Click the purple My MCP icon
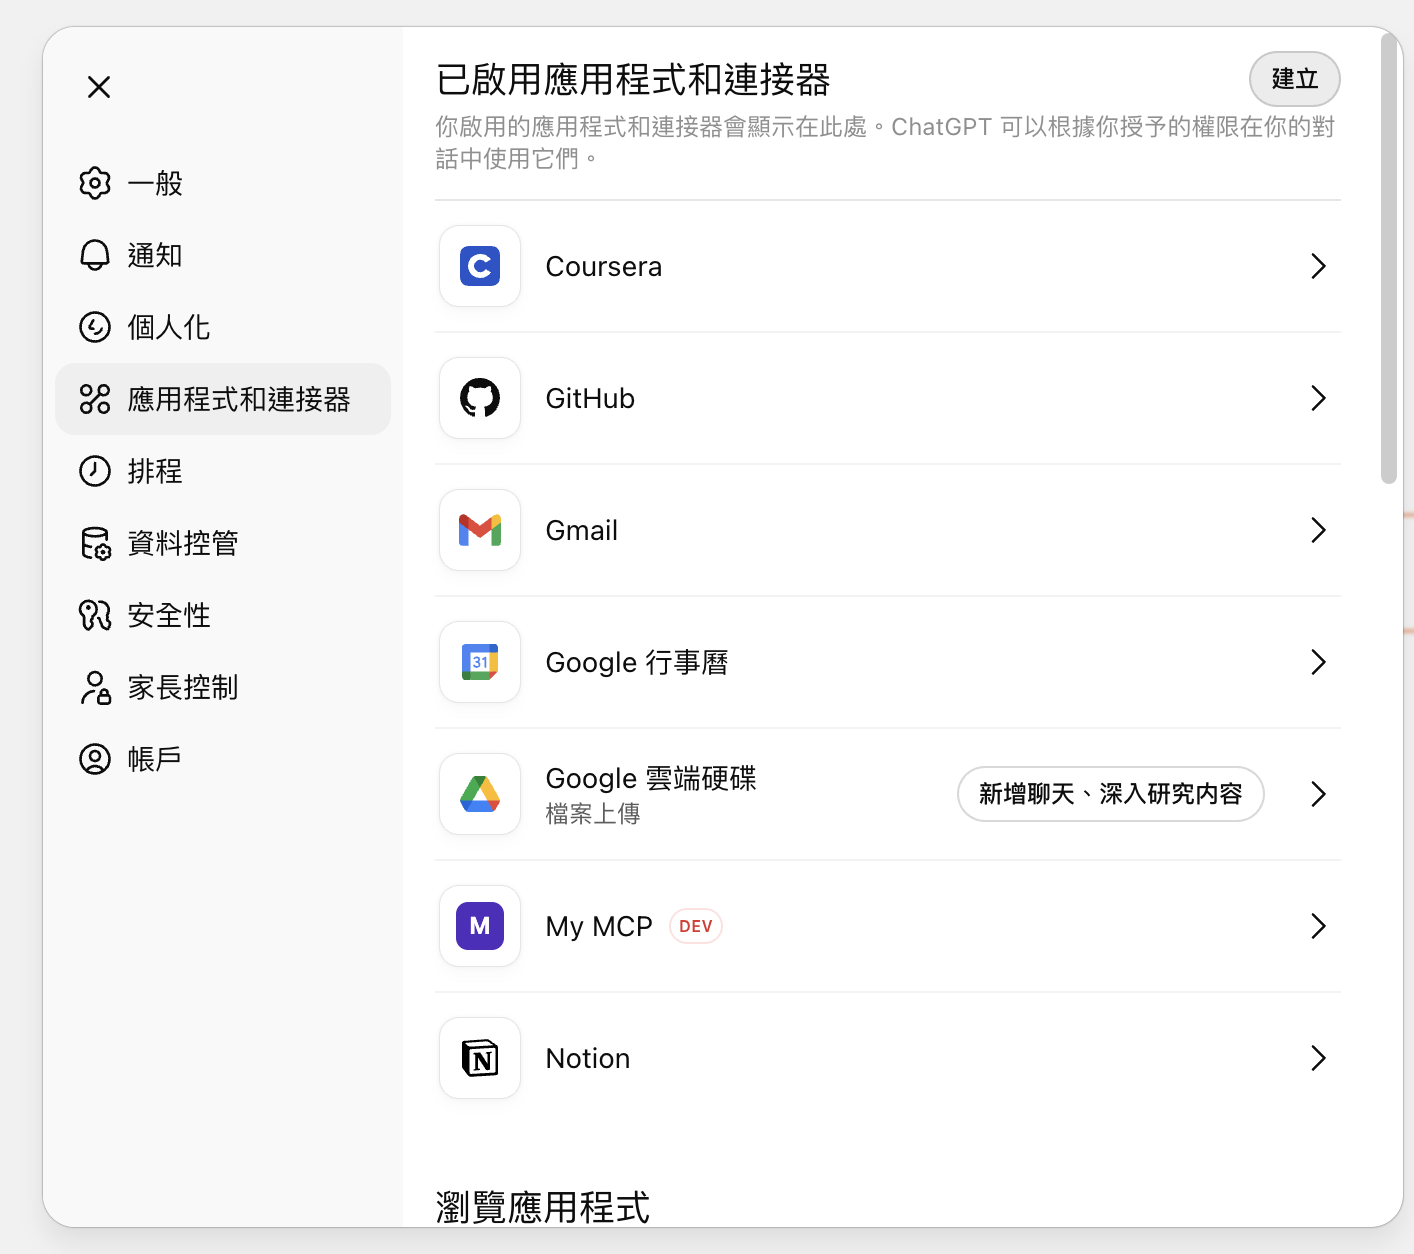 480,926
